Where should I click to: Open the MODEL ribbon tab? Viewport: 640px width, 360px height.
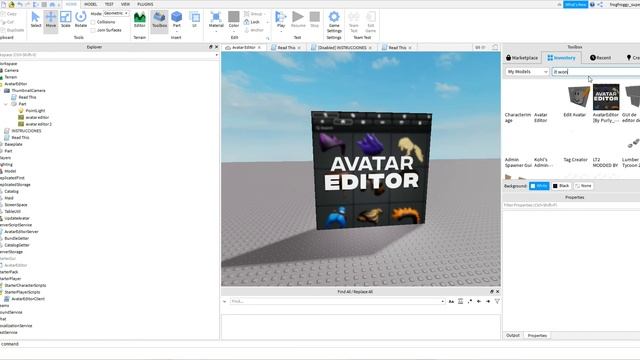tap(90, 4)
